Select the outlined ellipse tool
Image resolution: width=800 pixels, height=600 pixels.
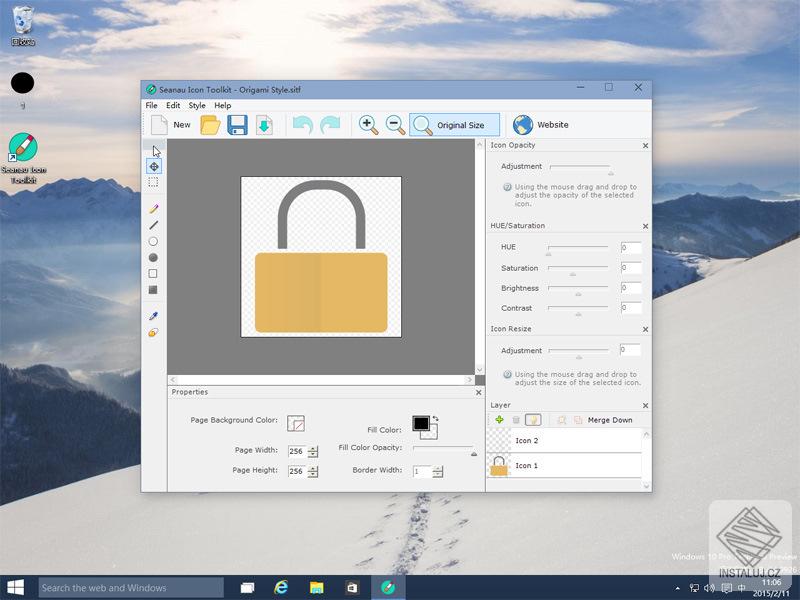pos(153,241)
